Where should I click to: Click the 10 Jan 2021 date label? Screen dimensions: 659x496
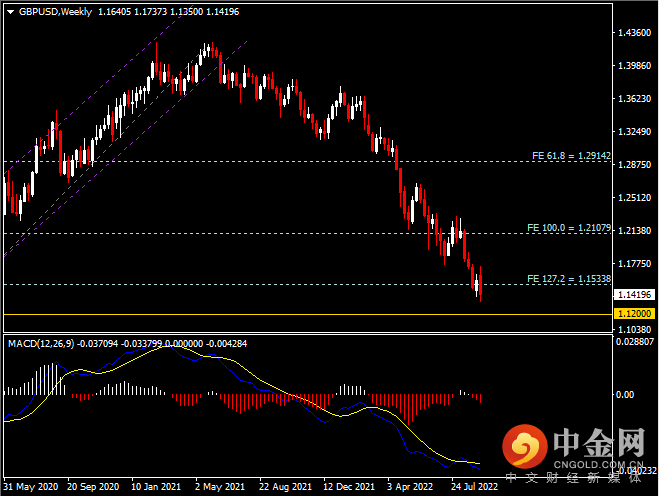pos(156,487)
